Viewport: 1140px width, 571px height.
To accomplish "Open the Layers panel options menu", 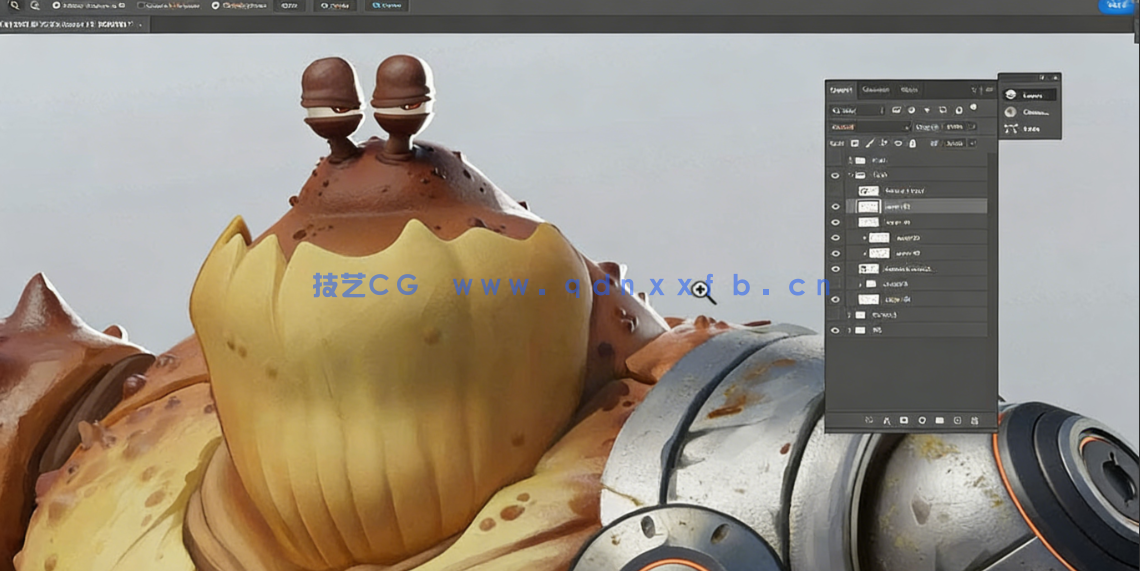I will tap(990, 89).
